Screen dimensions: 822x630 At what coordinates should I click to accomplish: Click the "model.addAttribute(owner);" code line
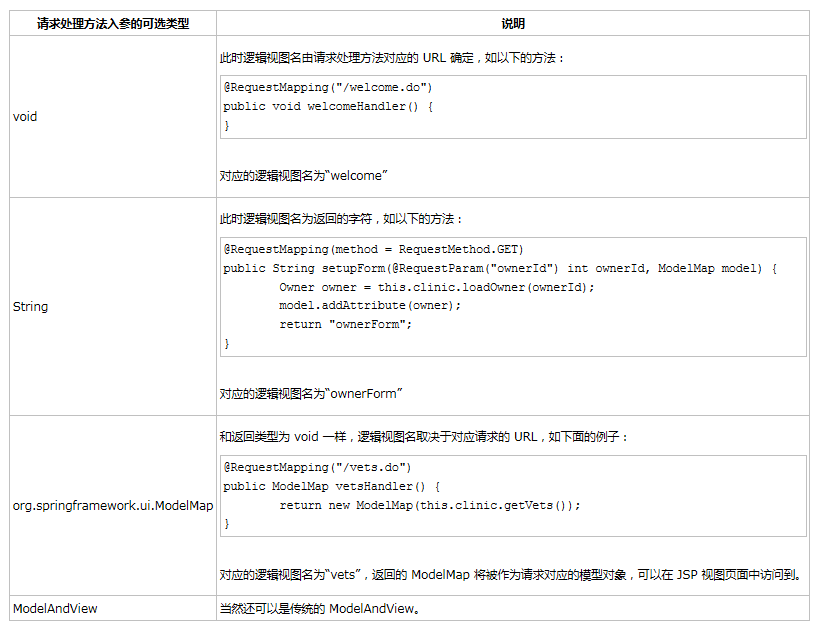pos(370,305)
